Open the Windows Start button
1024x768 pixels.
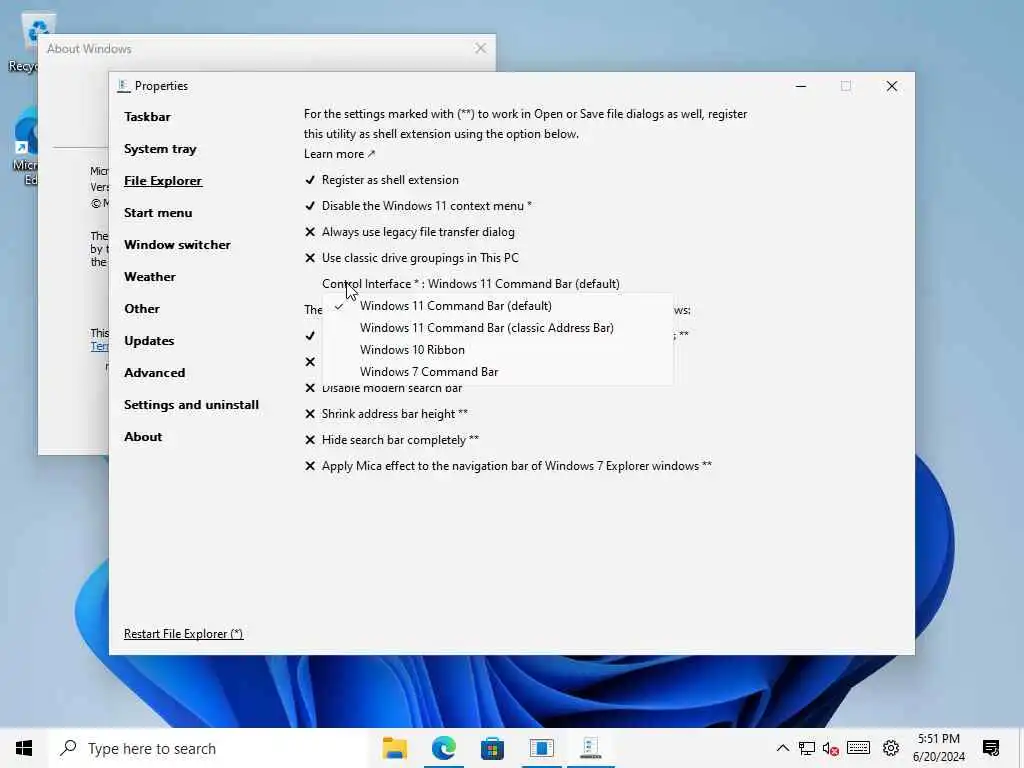[24, 748]
